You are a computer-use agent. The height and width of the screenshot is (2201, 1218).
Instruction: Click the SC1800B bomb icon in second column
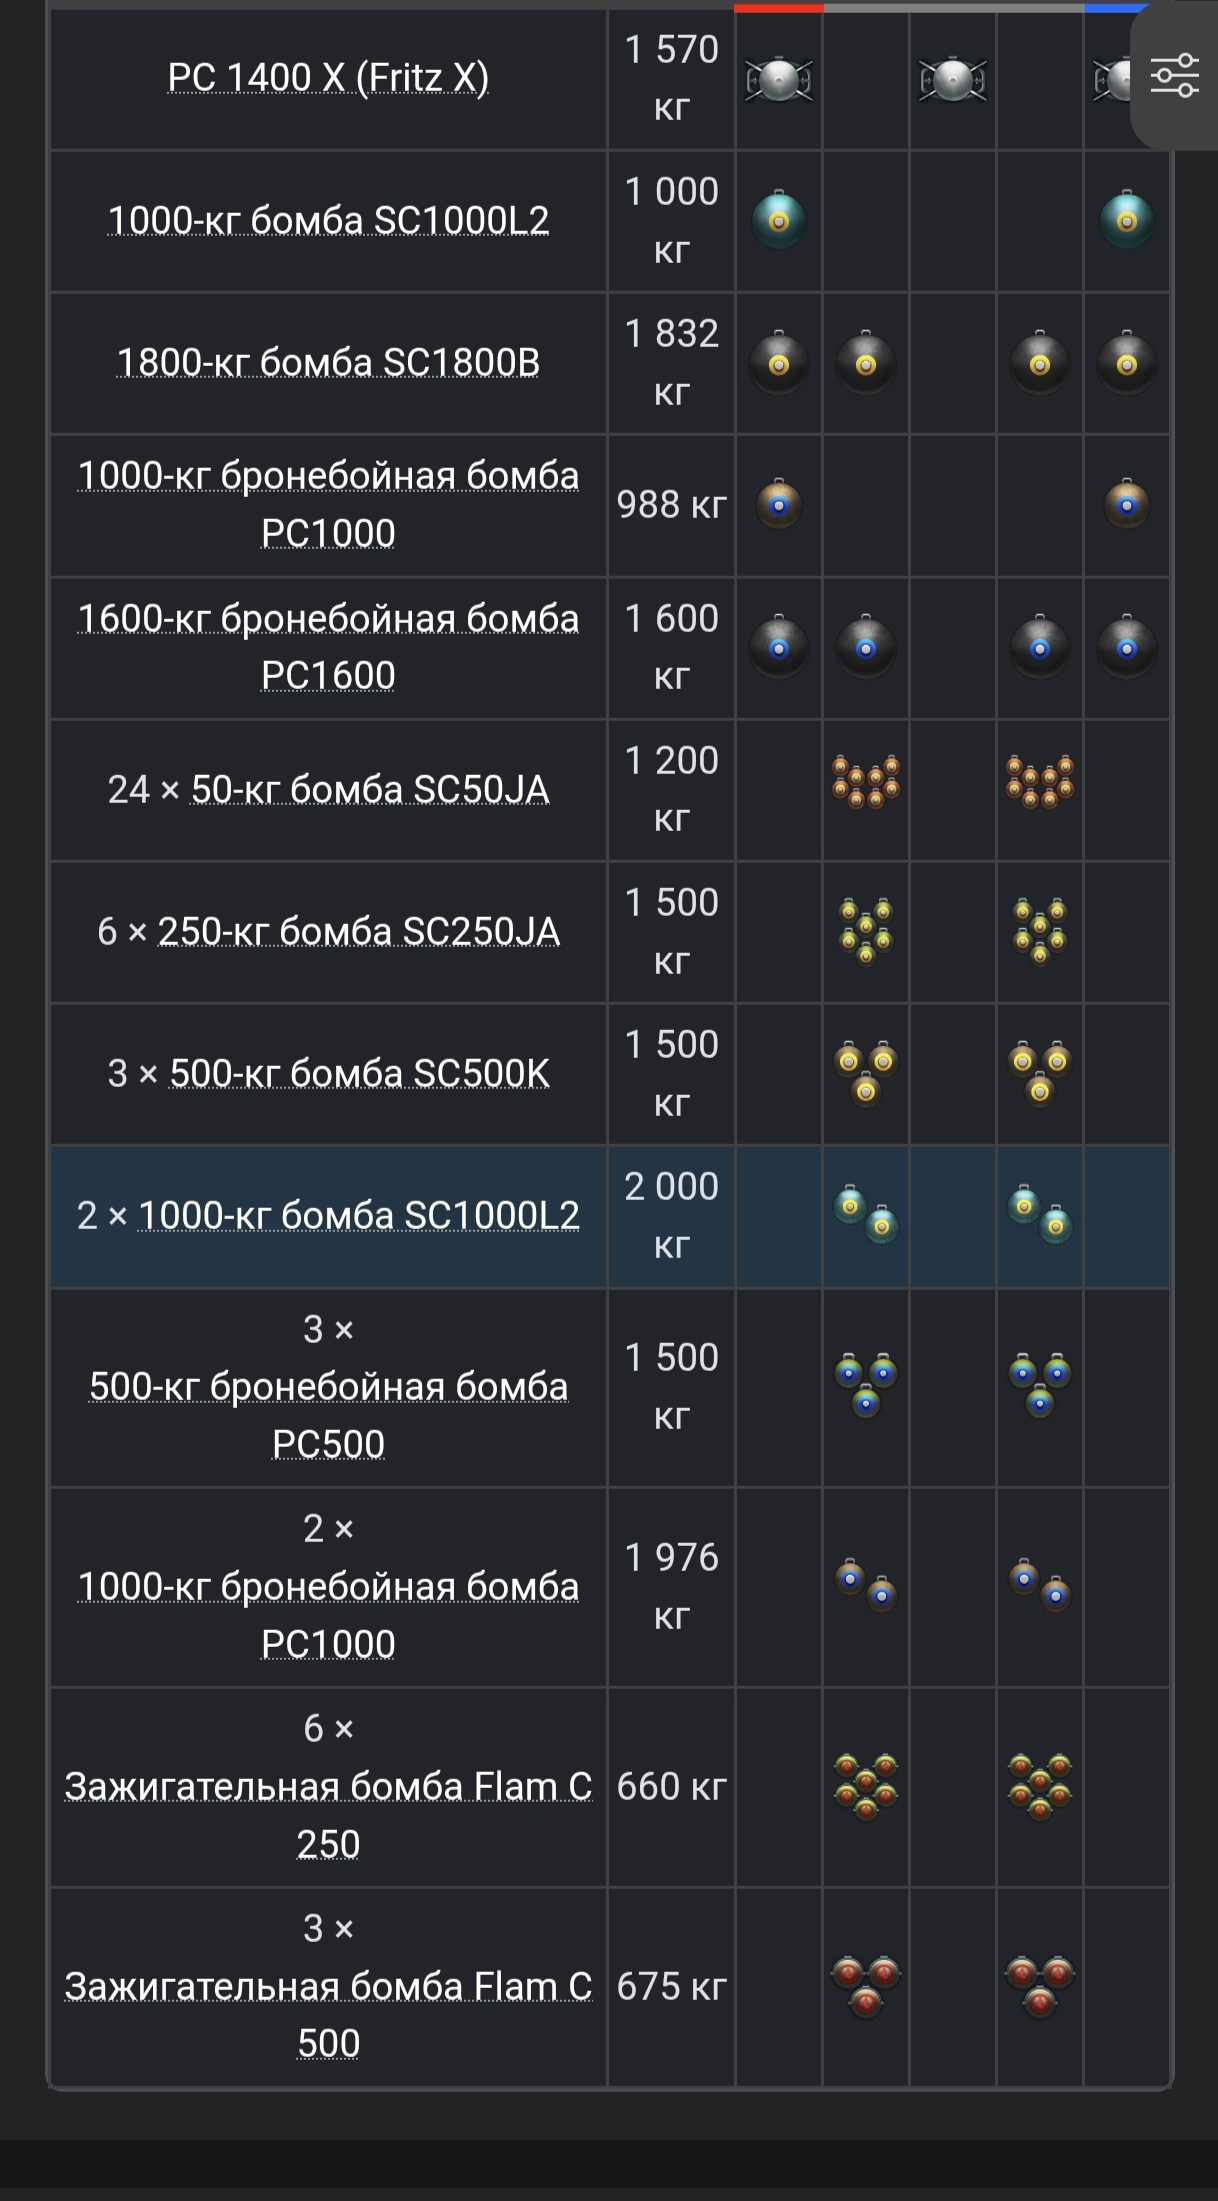866,363
